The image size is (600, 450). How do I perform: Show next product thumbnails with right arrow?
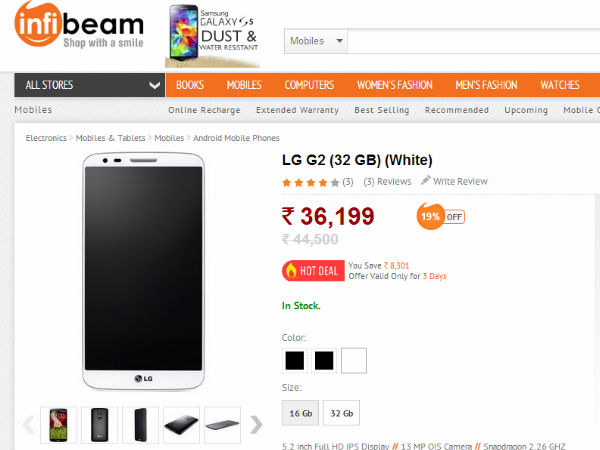click(256, 424)
